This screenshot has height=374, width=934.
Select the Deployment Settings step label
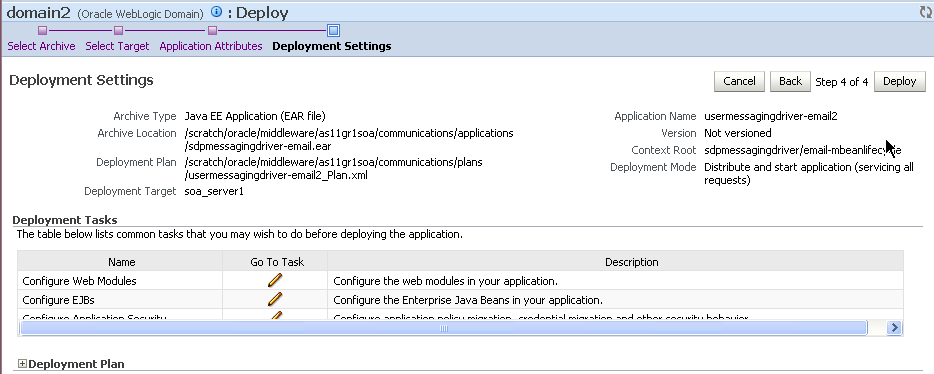click(332, 46)
